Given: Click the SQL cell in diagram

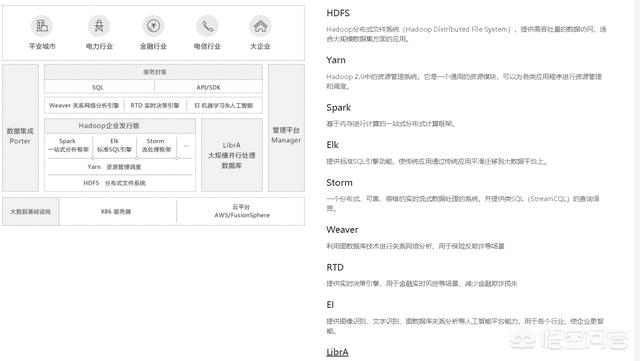Looking at the screenshot, I should click(x=98, y=87).
